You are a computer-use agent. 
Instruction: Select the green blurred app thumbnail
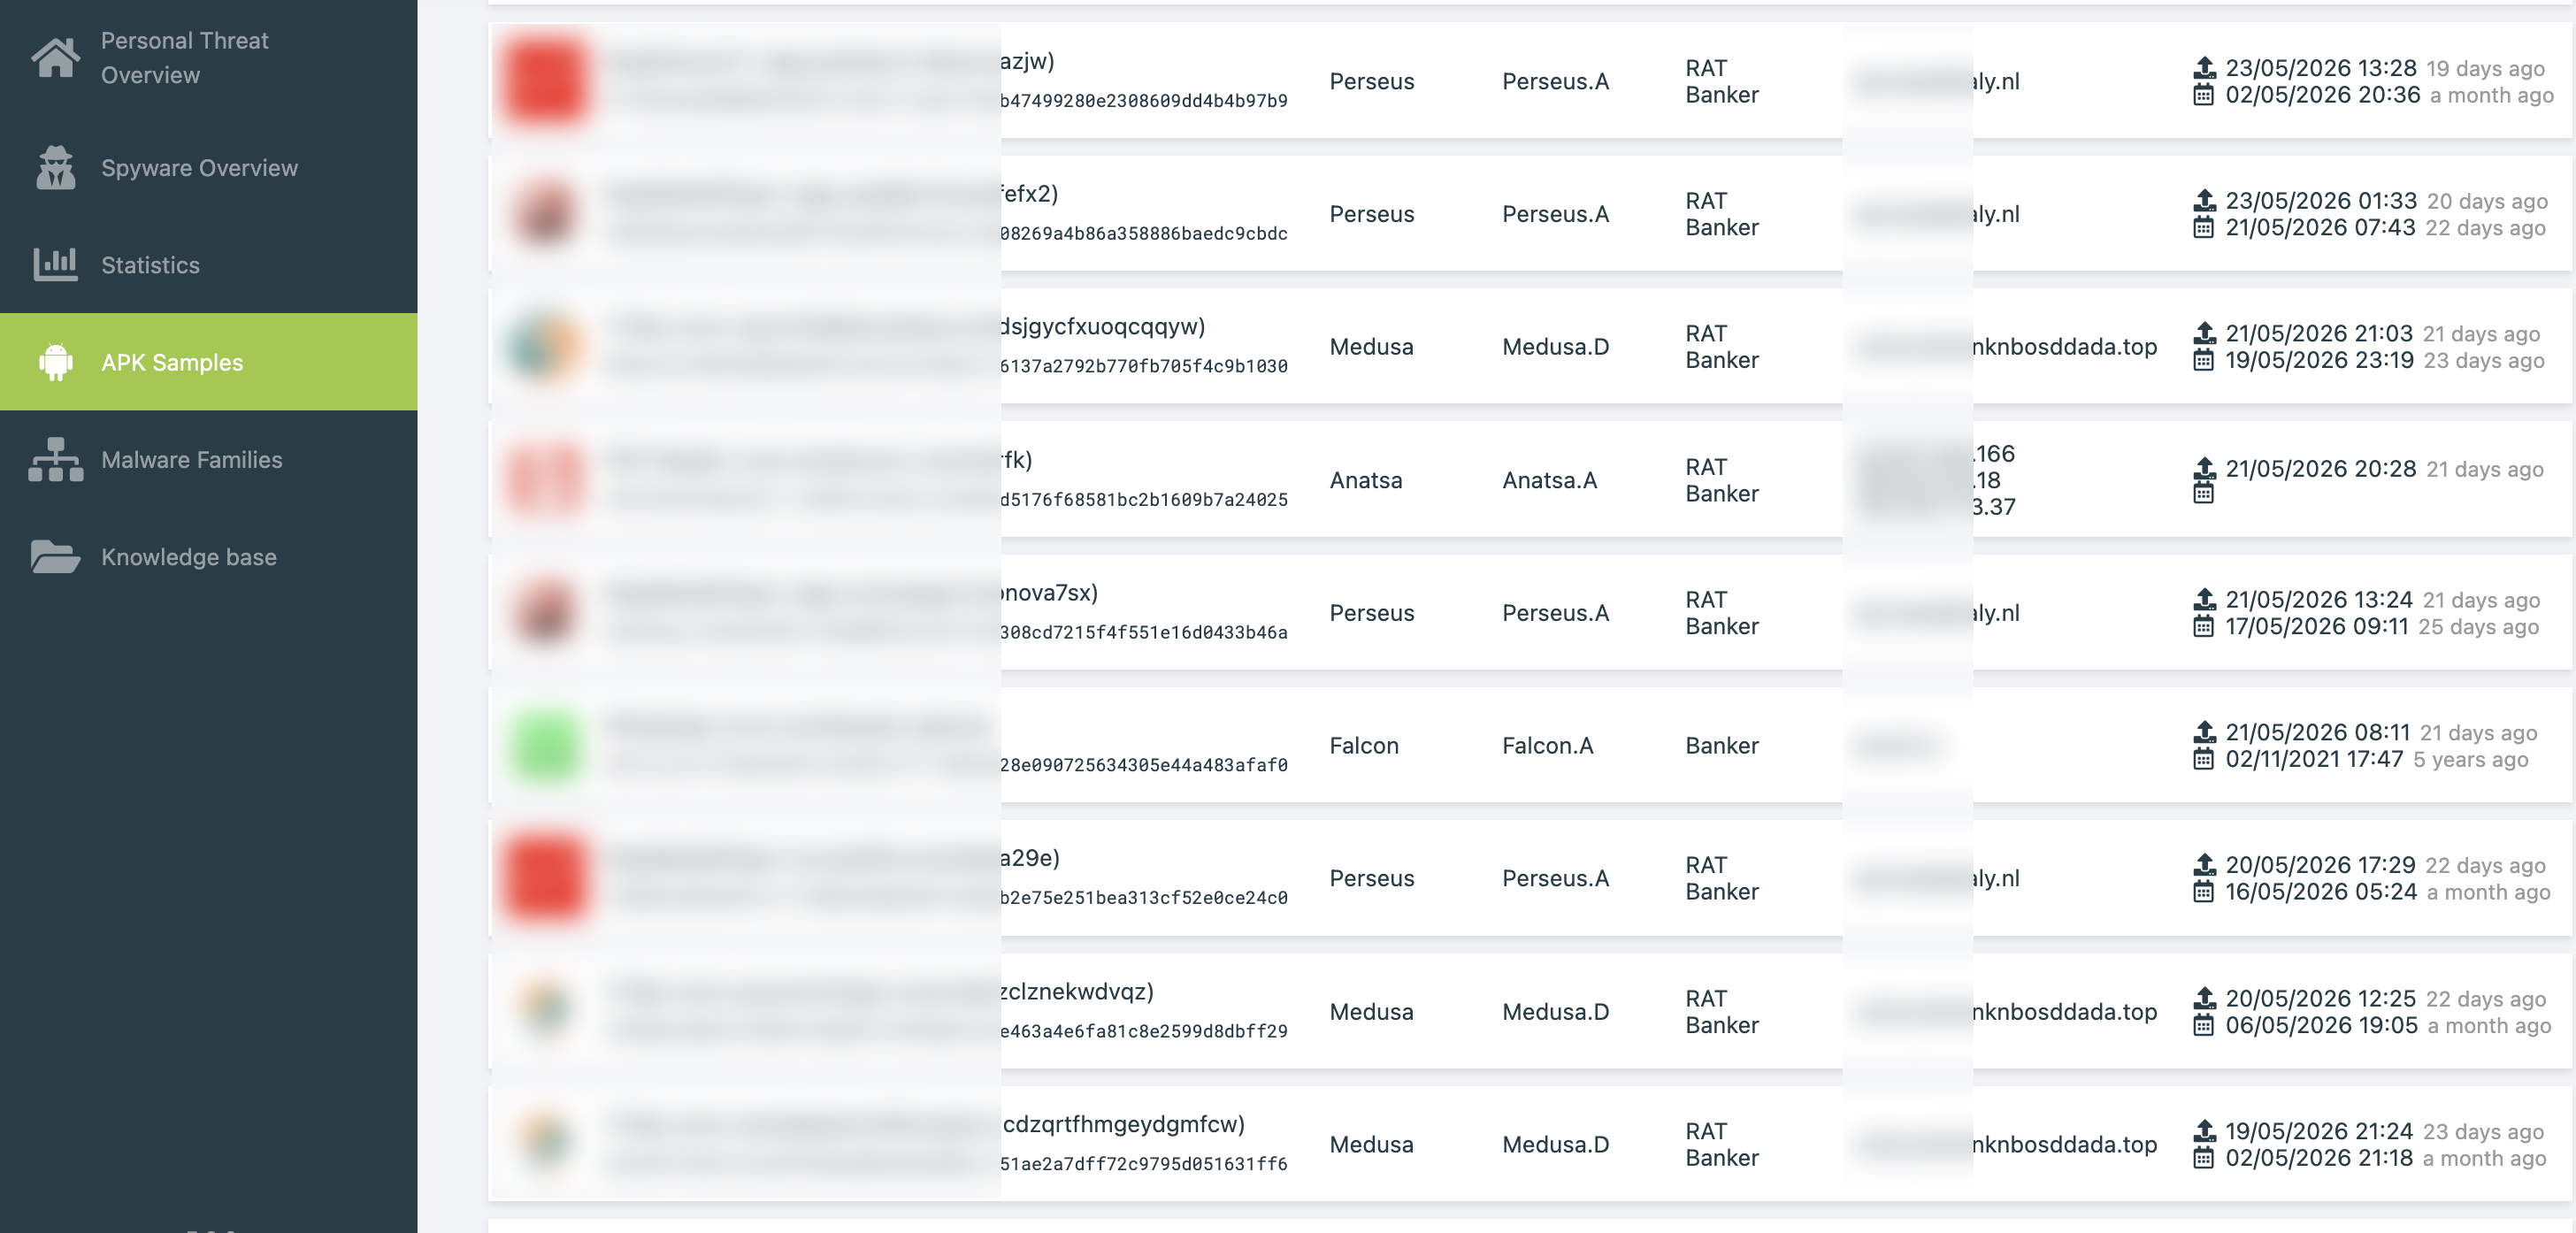click(545, 745)
